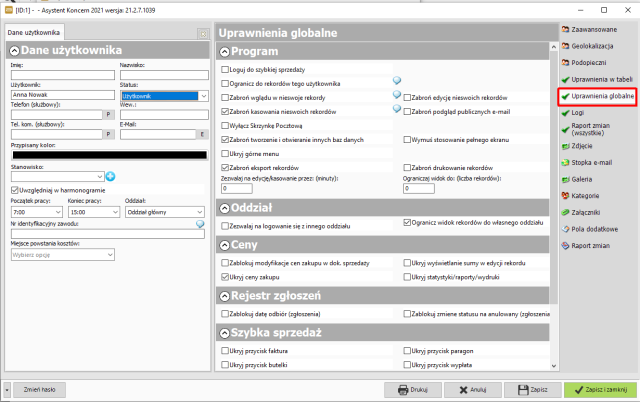
Task: Click the P button beside Telefon (służbowy)
Action: click(108, 114)
